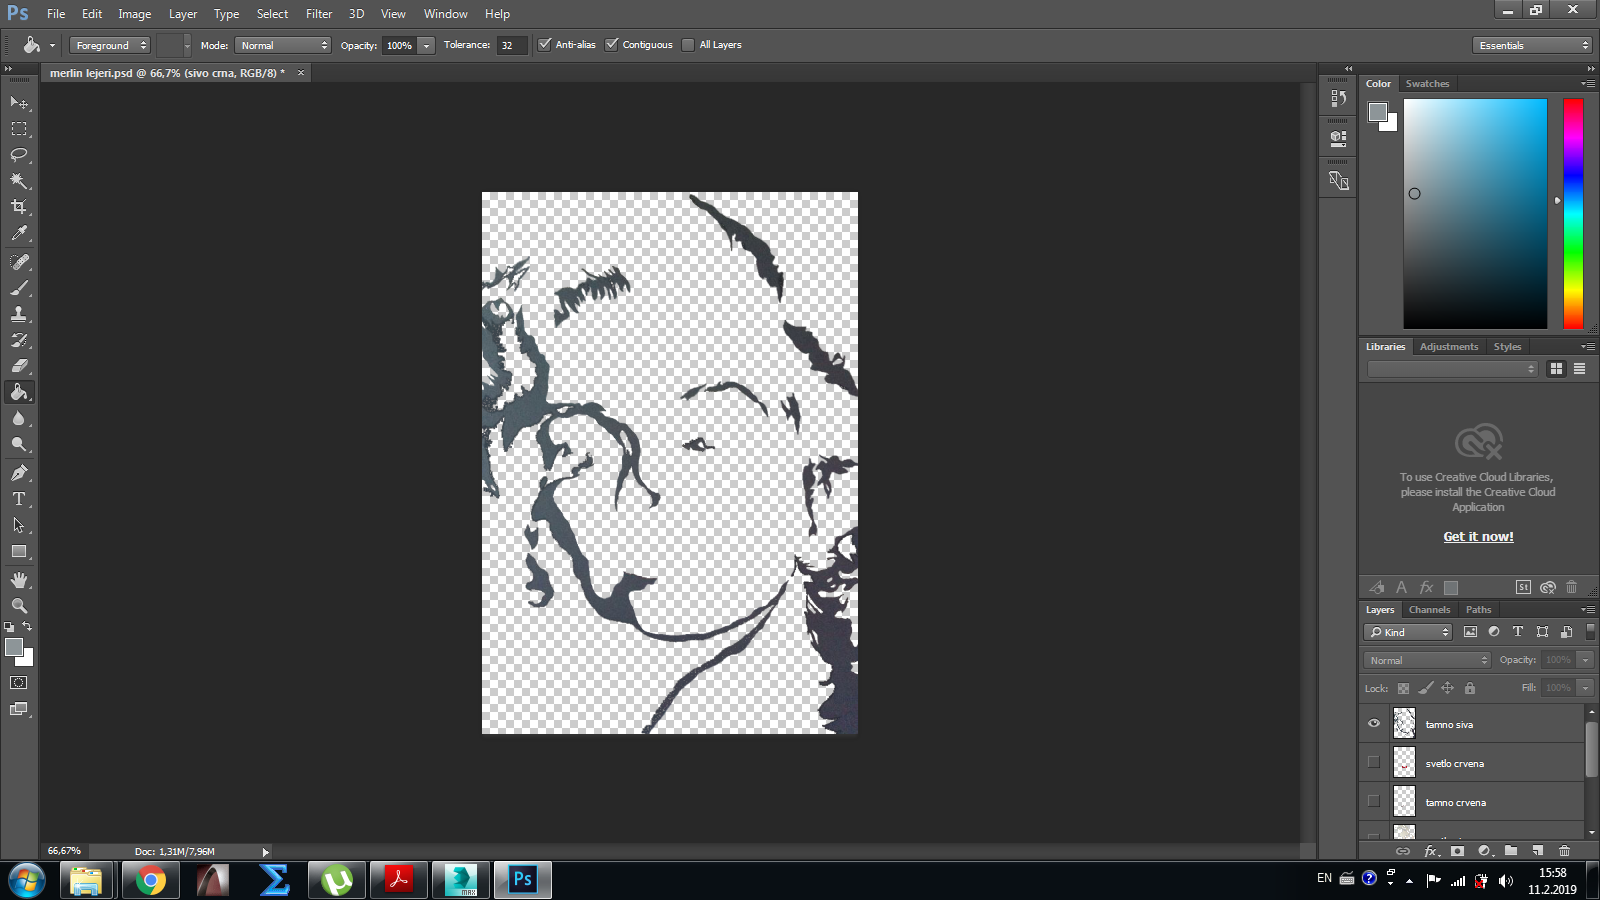Viewport: 1600px width, 900px height.
Task: Select the Brush tool
Action: (x=19, y=288)
